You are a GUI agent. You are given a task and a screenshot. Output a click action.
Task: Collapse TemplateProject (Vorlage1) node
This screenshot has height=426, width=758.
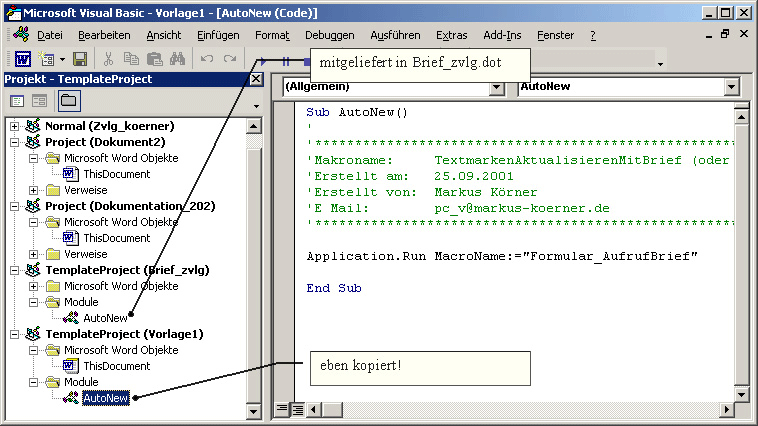[15, 334]
